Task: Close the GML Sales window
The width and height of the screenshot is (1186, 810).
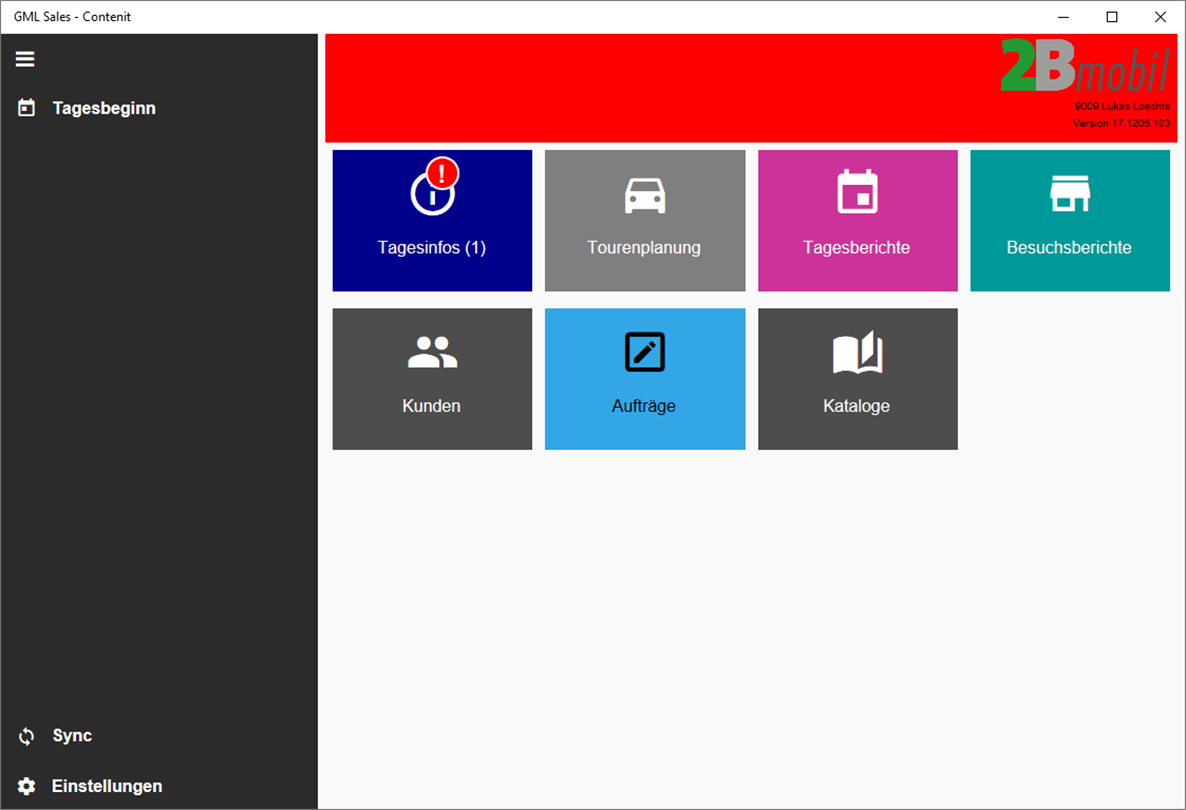Action: click(x=1160, y=17)
